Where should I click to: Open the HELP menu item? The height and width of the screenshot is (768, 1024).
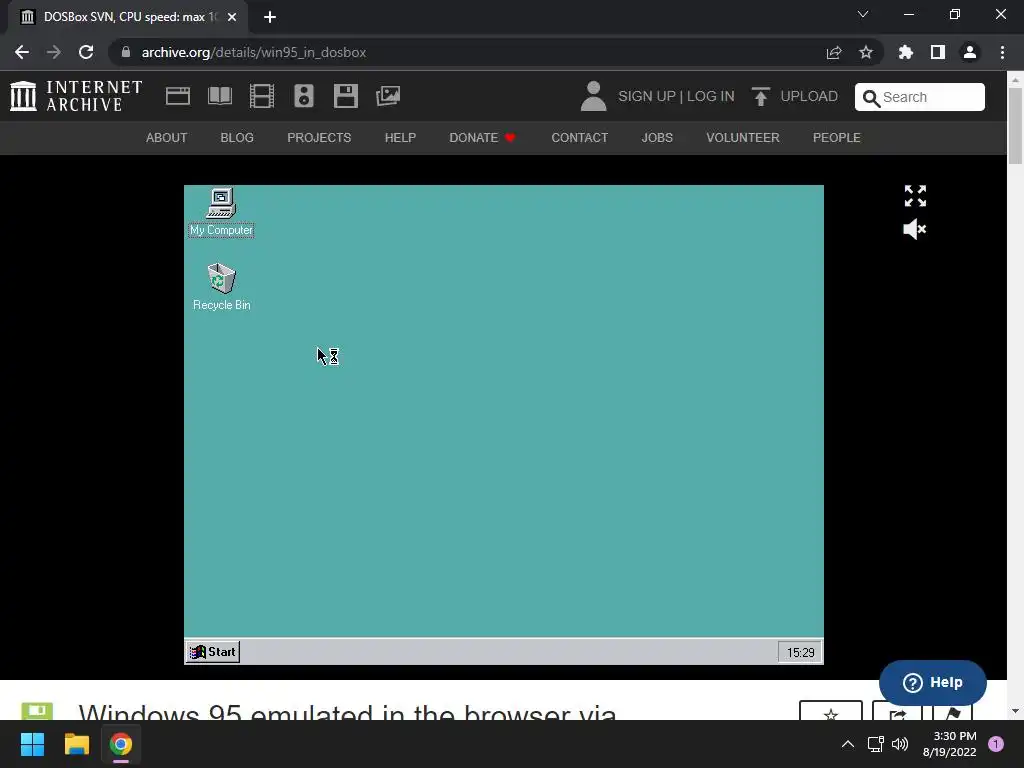click(x=400, y=138)
